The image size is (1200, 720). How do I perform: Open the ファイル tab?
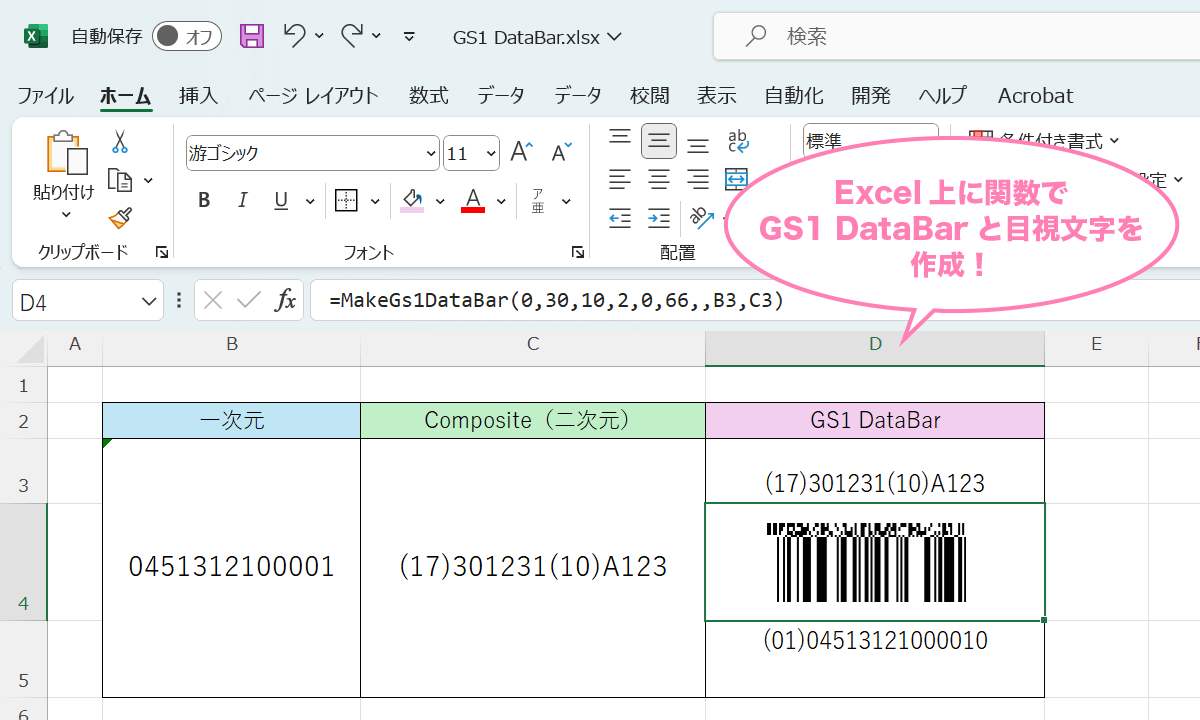tap(45, 96)
